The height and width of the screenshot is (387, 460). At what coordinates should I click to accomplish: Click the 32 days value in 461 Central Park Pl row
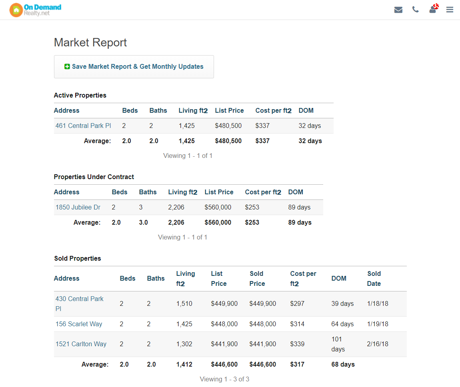pos(310,126)
